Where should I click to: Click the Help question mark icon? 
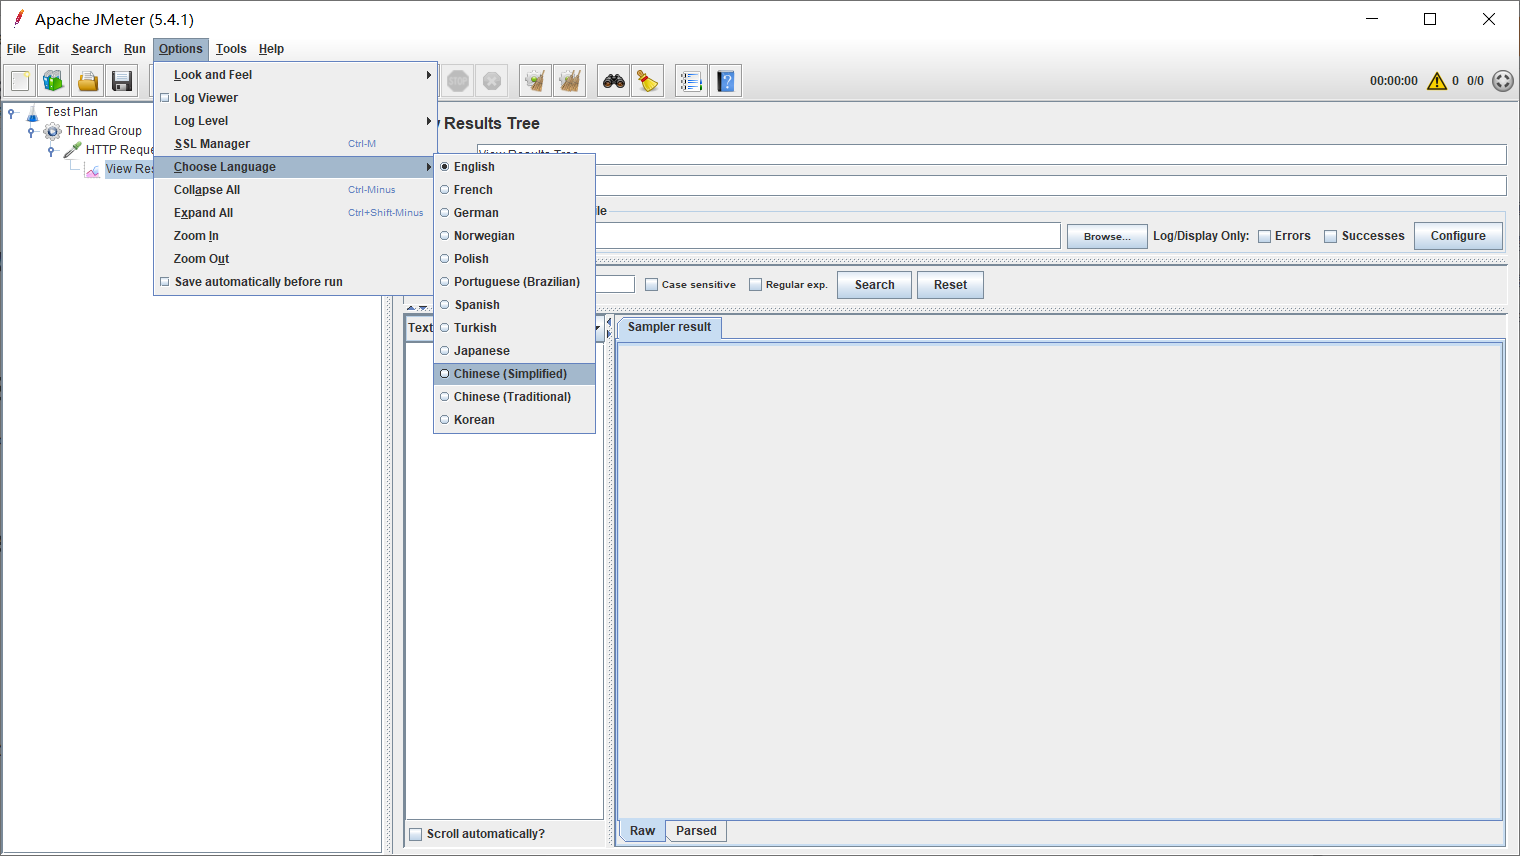pos(726,81)
